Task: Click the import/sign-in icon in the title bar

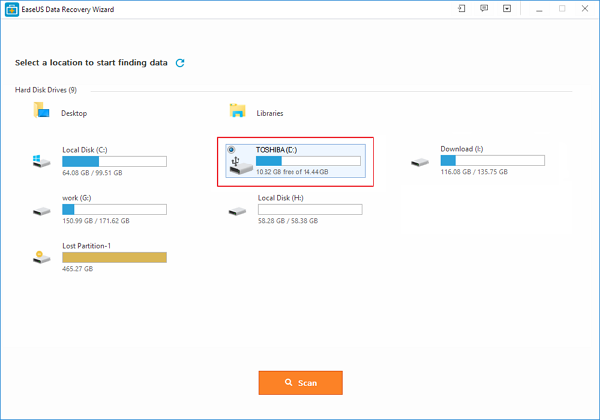Action: (x=461, y=9)
